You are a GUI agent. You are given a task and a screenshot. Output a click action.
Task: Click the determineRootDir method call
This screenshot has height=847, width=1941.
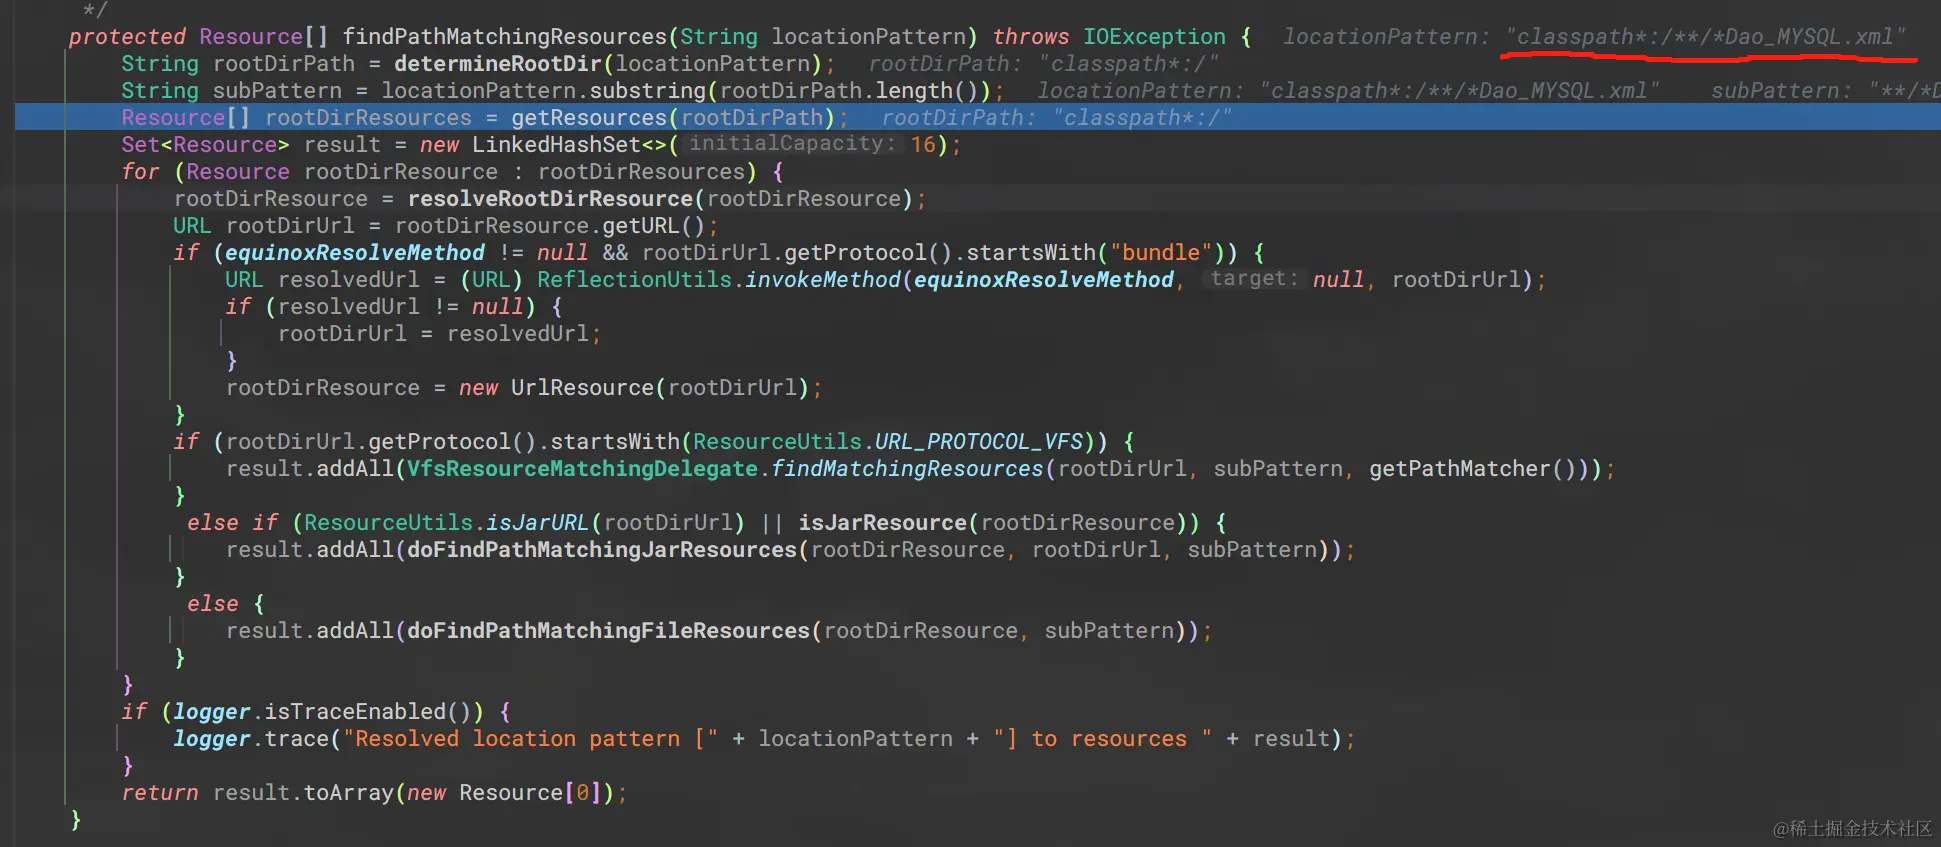coord(498,64)
